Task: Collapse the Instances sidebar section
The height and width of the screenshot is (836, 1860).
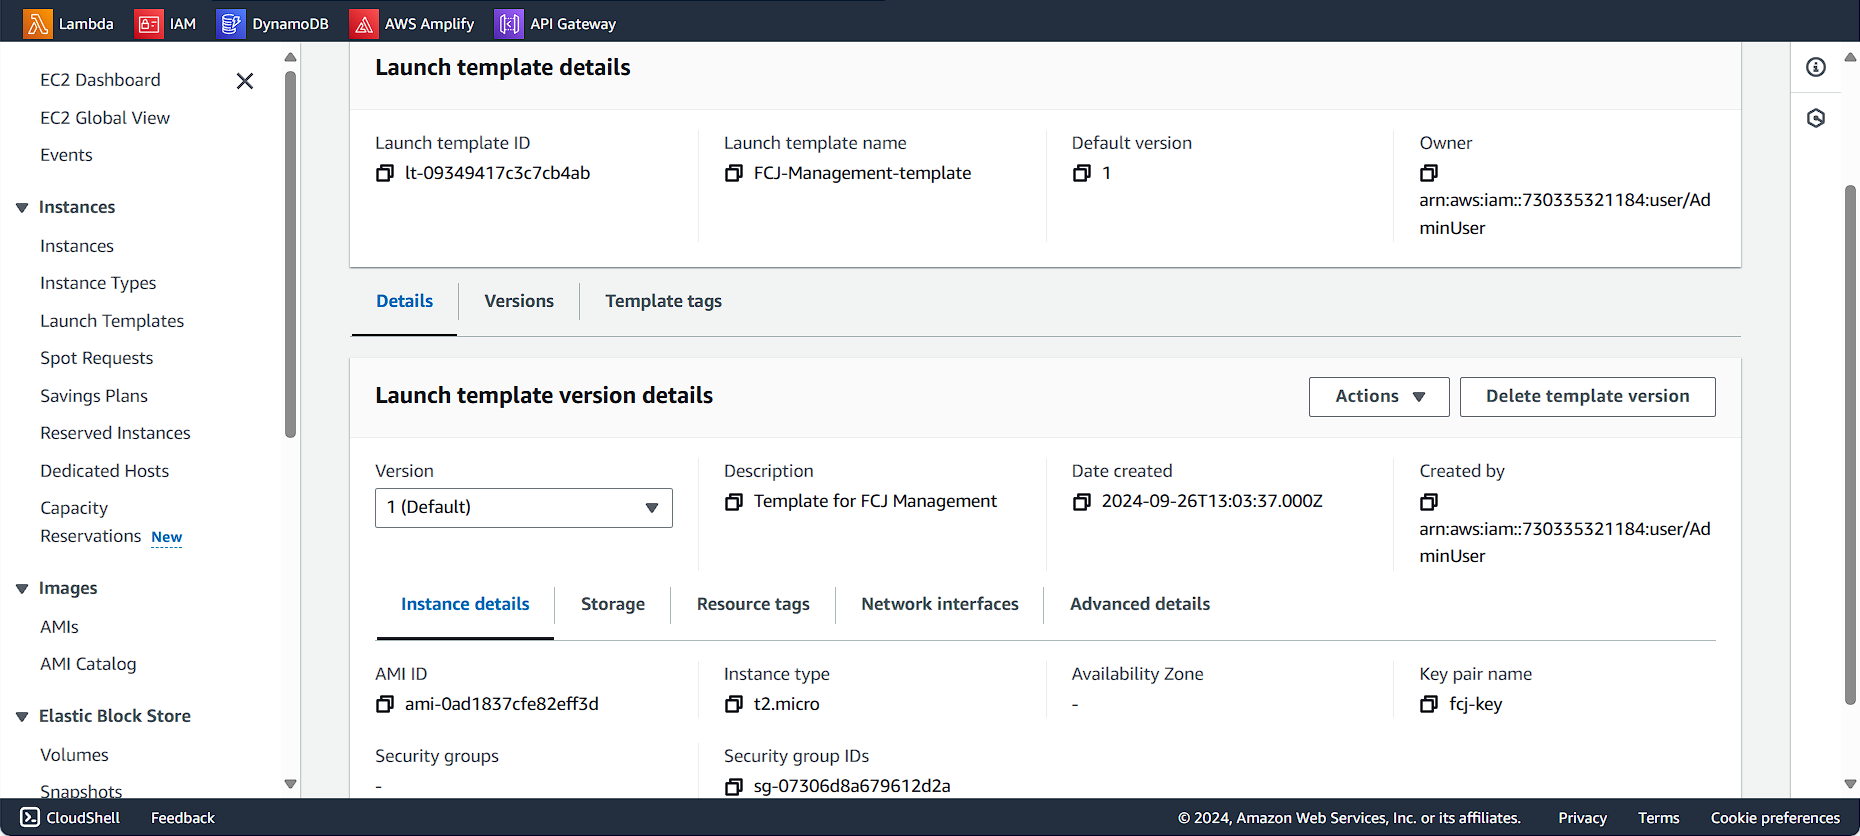Action: click(x=22, y=208)
